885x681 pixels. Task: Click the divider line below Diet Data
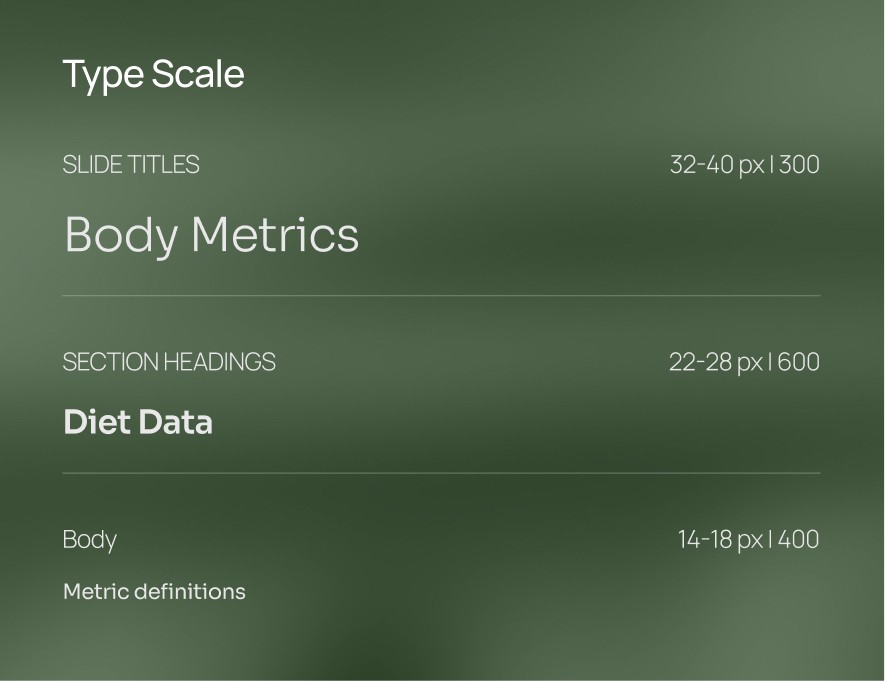tap(441, 473)
